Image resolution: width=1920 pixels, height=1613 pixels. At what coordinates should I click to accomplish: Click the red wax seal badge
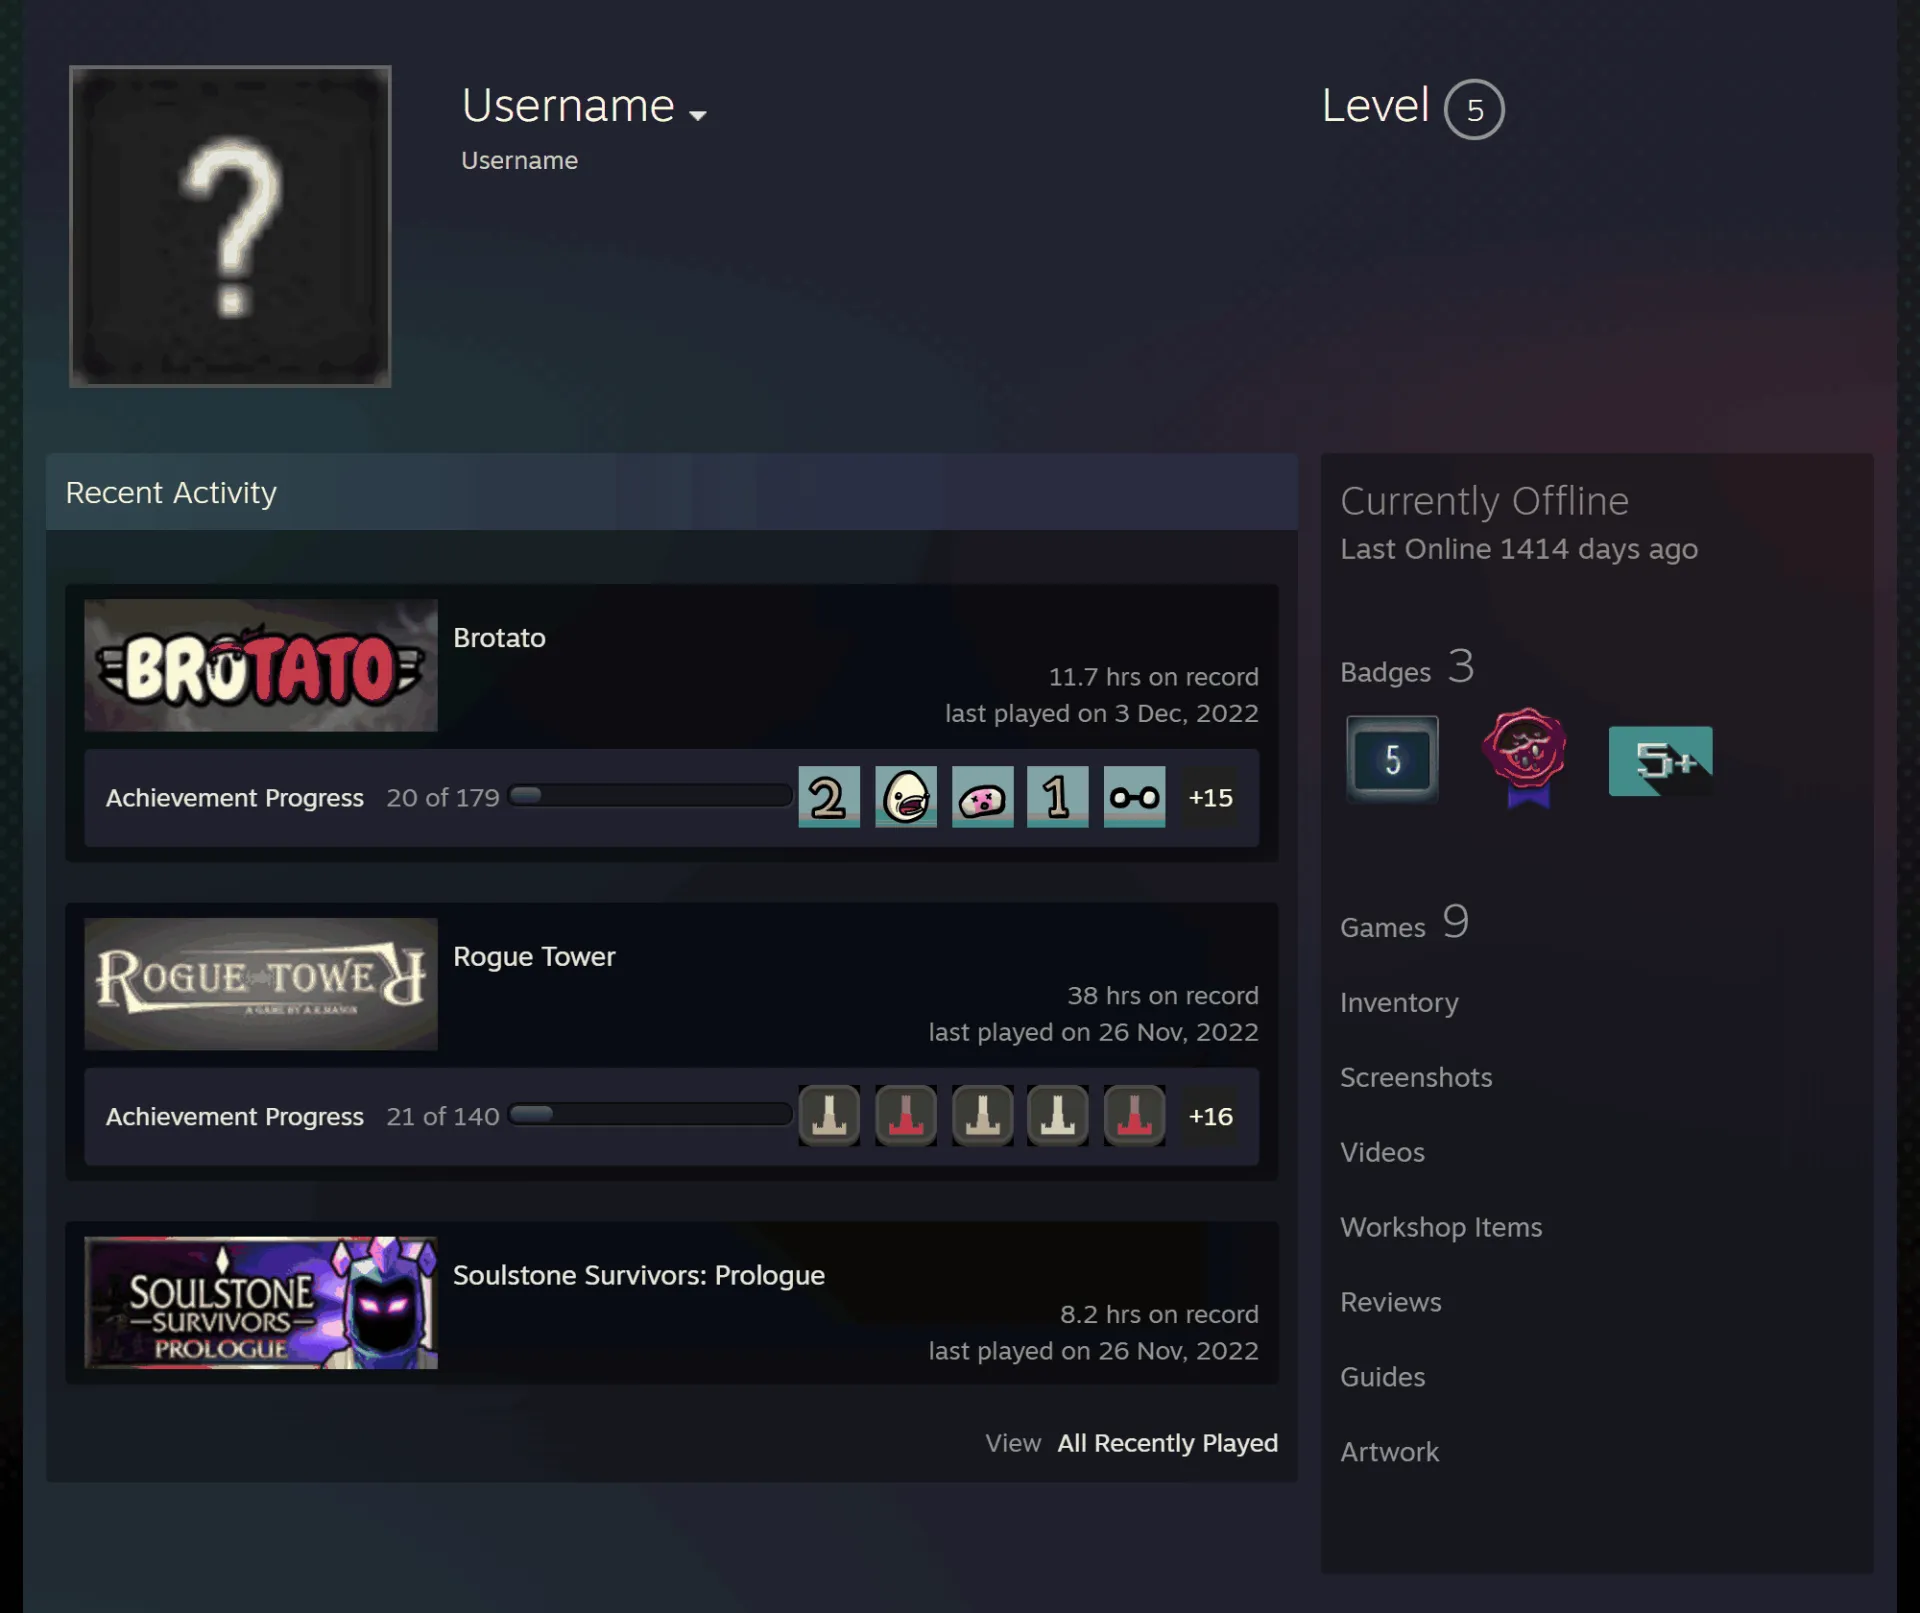tap(1525, 758)
